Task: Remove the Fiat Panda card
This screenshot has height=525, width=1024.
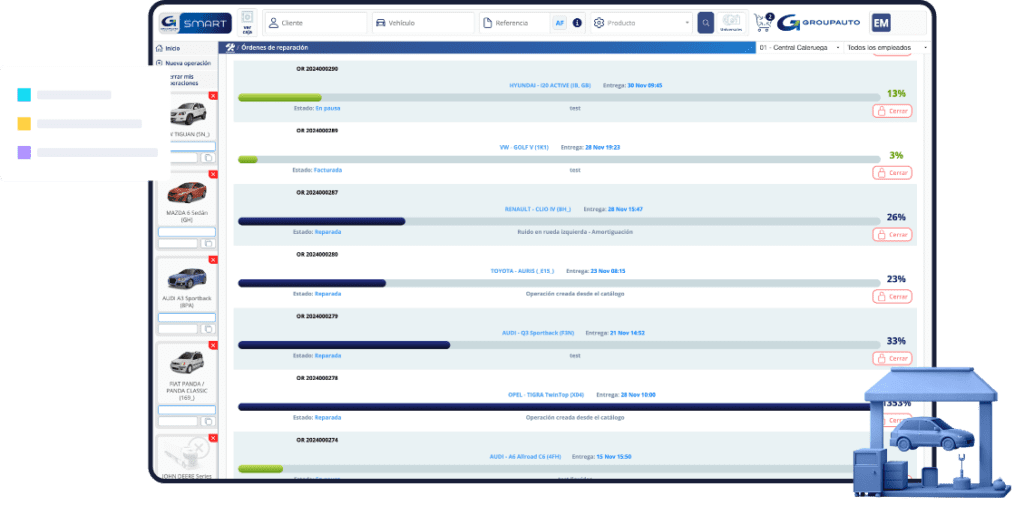Action: [x=213, y=345]
